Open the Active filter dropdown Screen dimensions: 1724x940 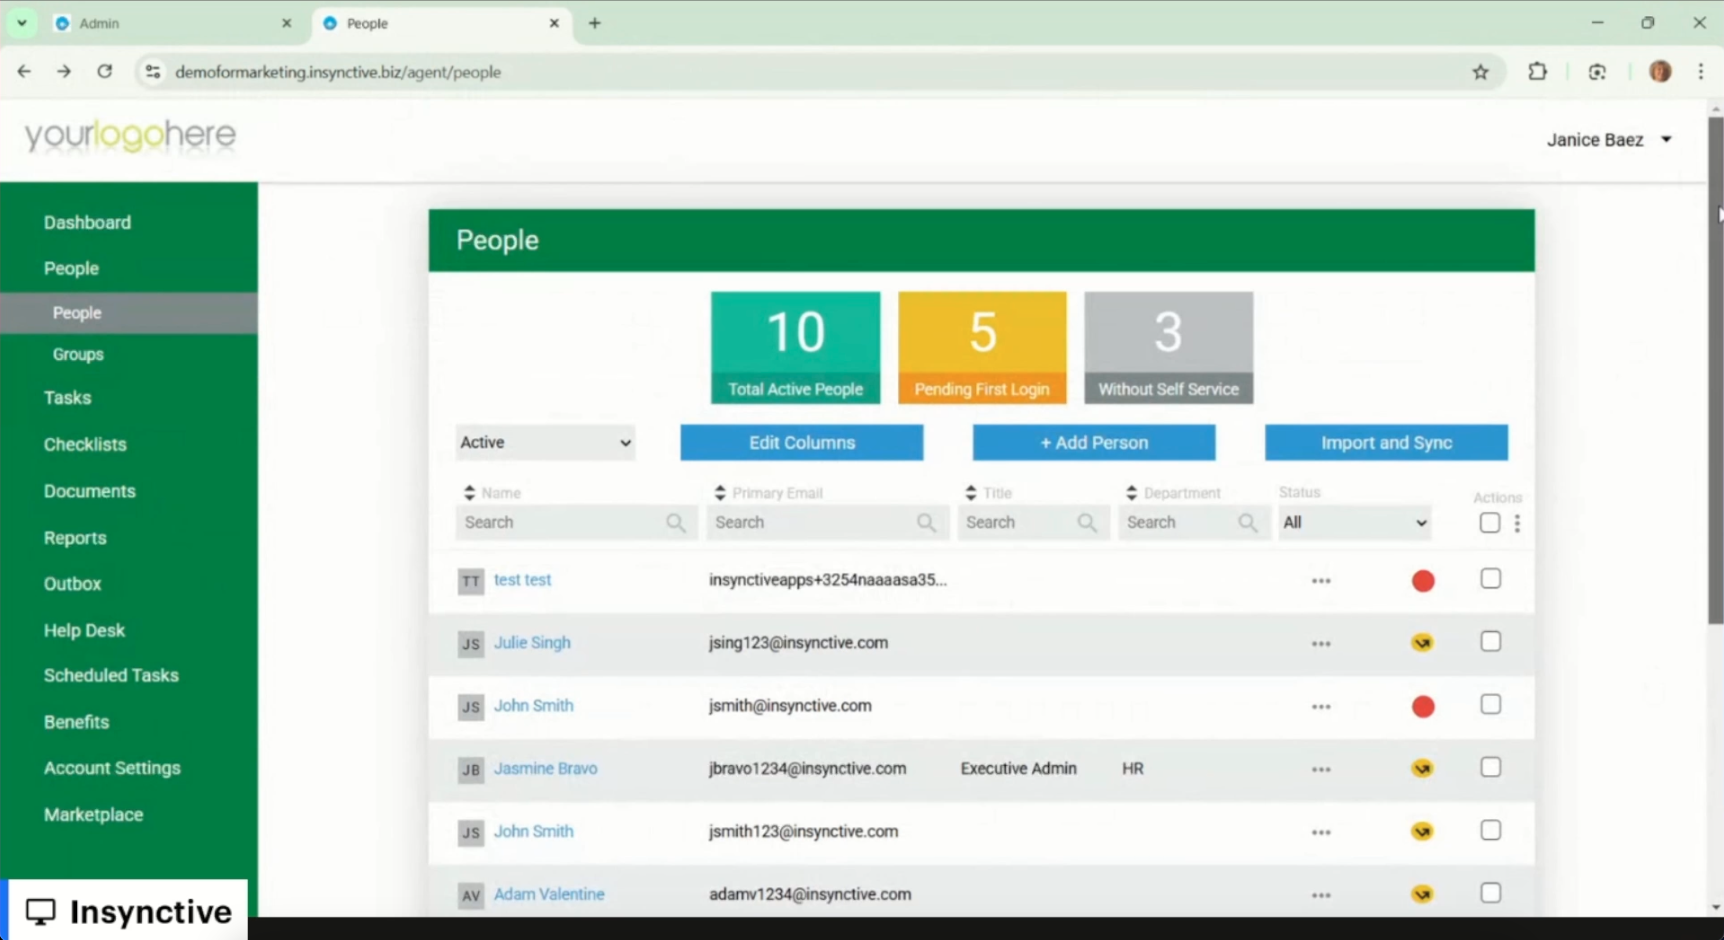pos(545,443)
